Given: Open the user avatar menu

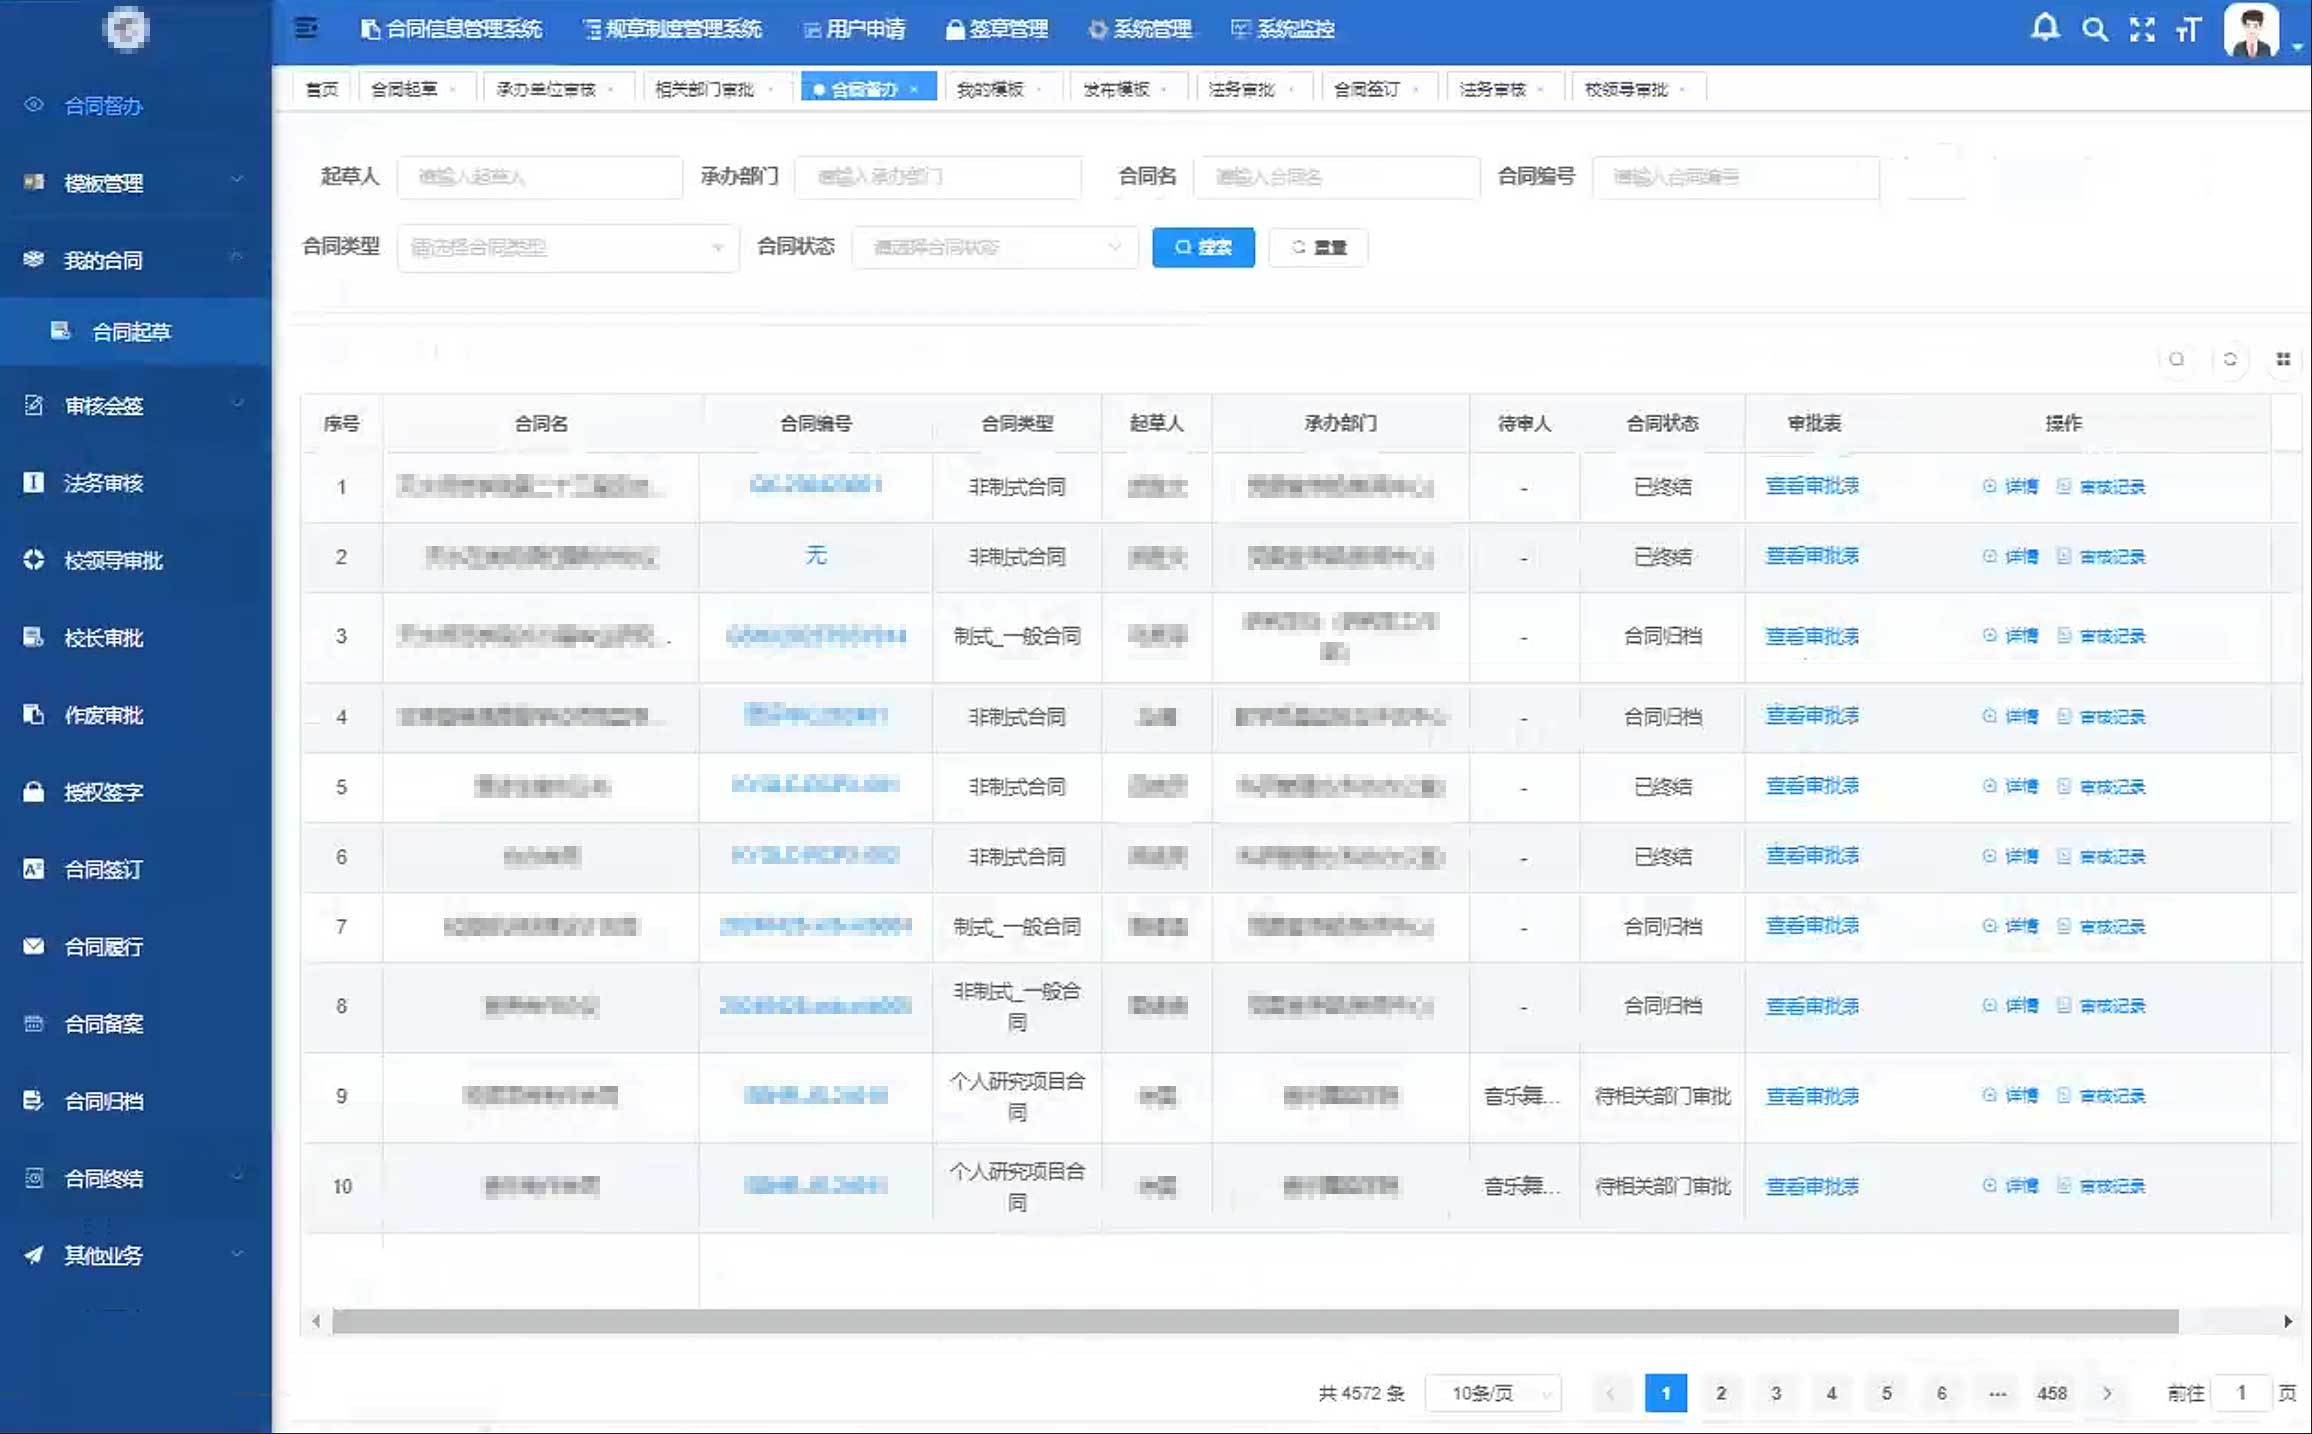Looking at the screenshot, I should pos(2252,30).
